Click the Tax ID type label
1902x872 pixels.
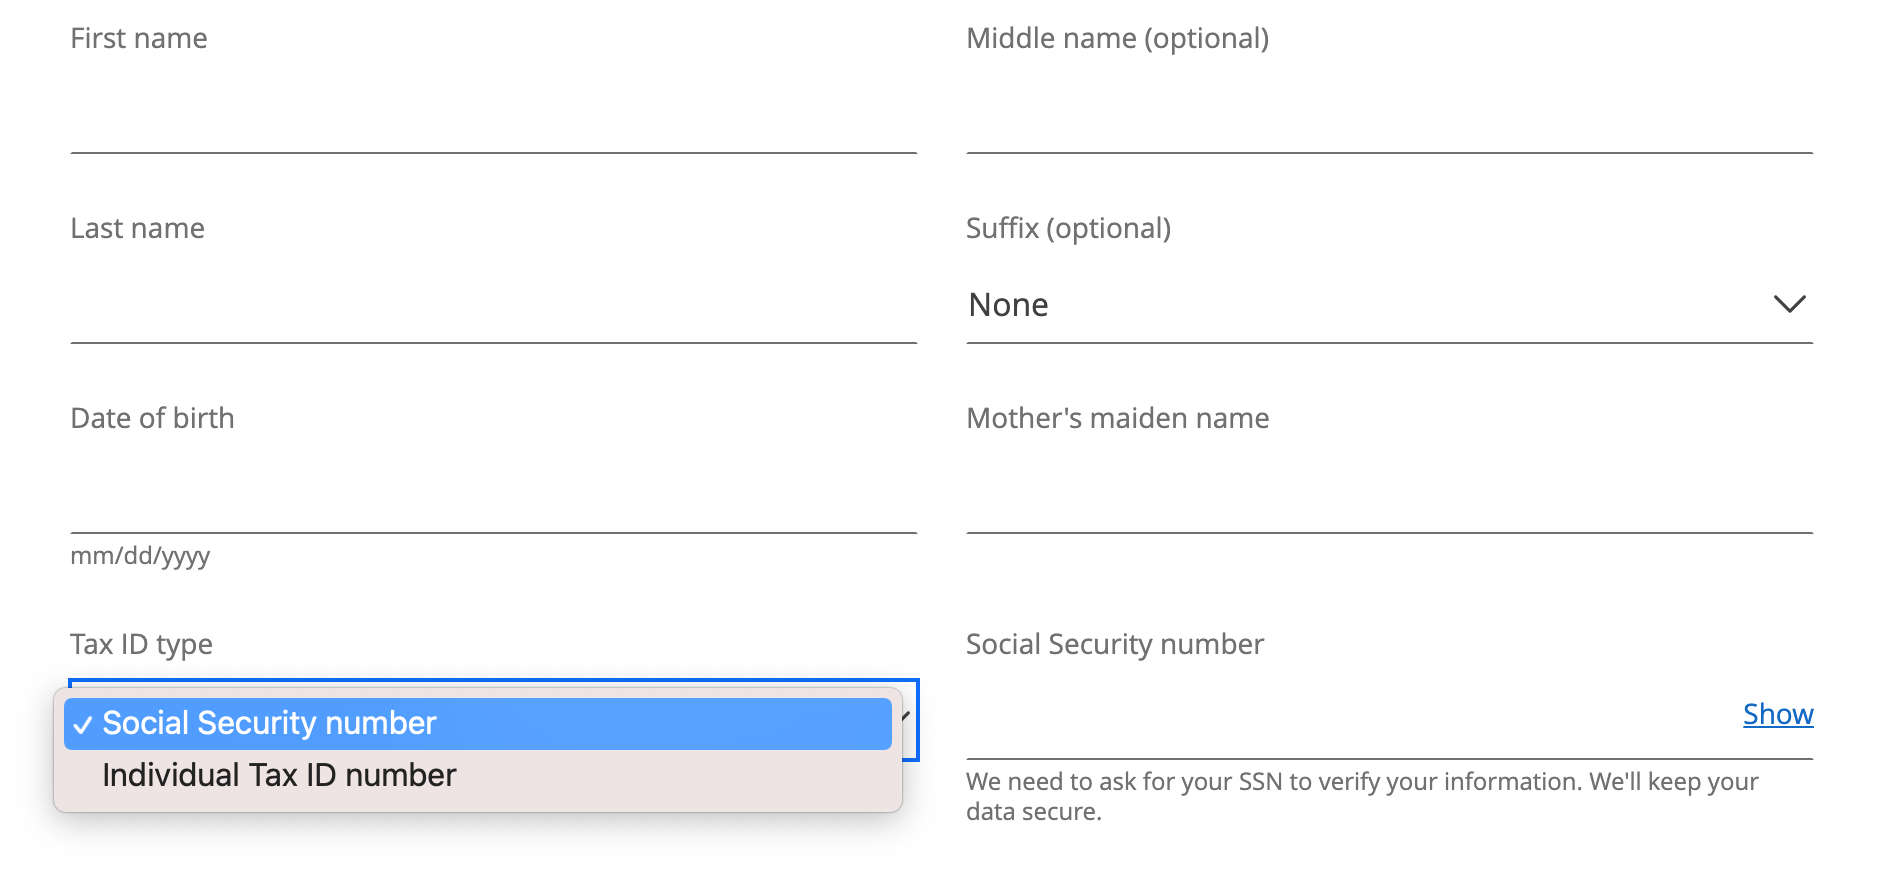141,644
